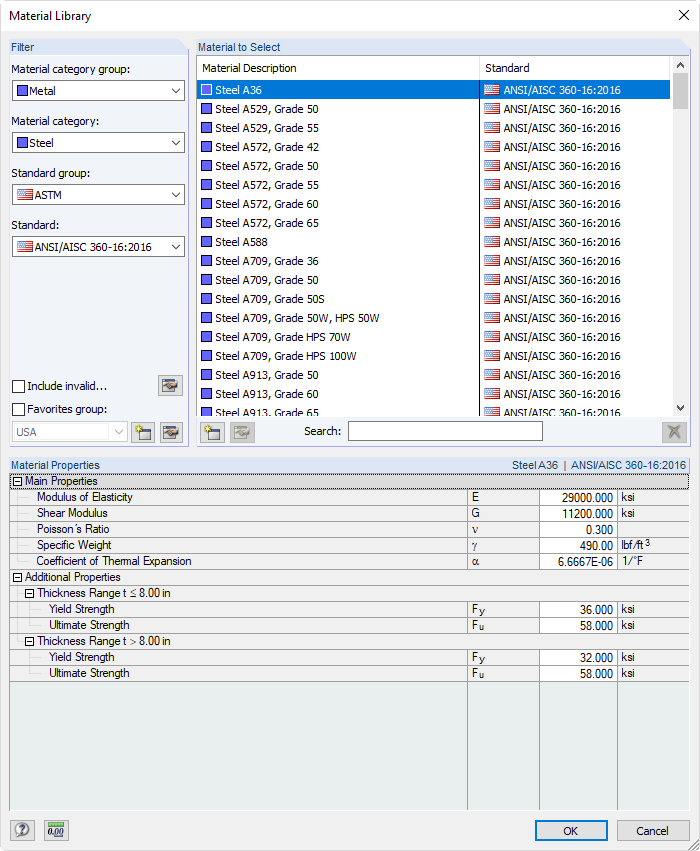700x851 pixels.
Task: Enable Favorites group checkbox
Action: point(18,409)
